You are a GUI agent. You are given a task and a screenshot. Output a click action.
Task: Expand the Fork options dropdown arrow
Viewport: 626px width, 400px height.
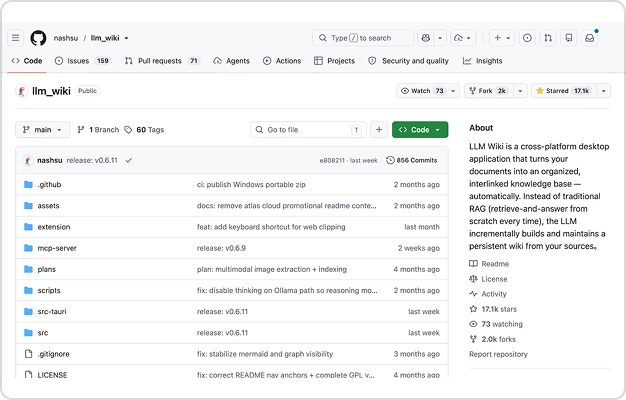pyautogui.click(x=520, y=91)
